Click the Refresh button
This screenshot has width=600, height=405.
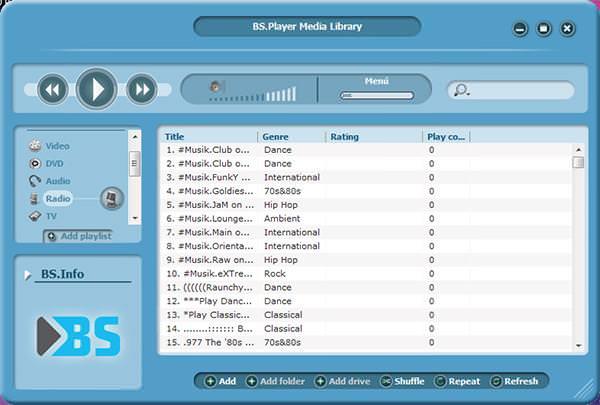[515, 381]
